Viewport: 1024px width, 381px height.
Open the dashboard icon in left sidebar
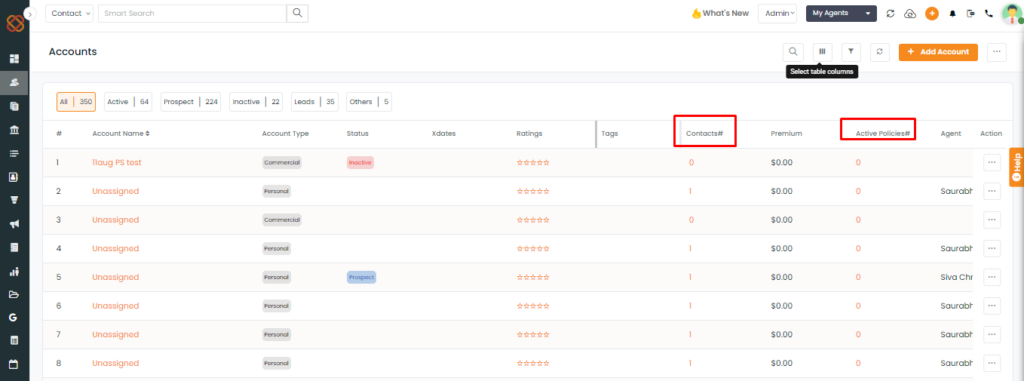pos(14,59)
